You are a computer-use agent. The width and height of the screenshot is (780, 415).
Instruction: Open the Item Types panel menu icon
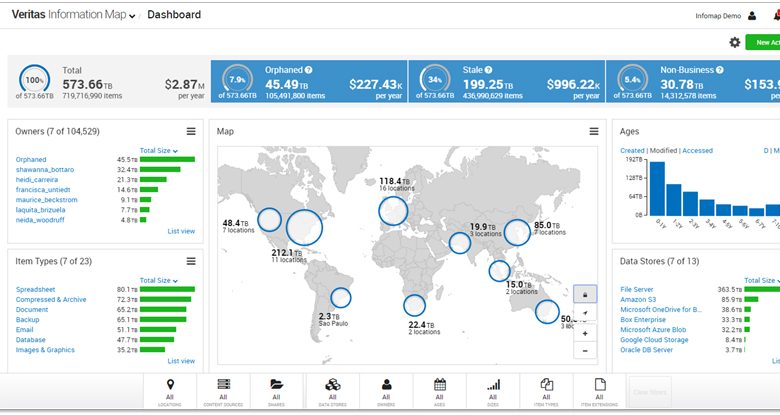[x=191, y=261]
